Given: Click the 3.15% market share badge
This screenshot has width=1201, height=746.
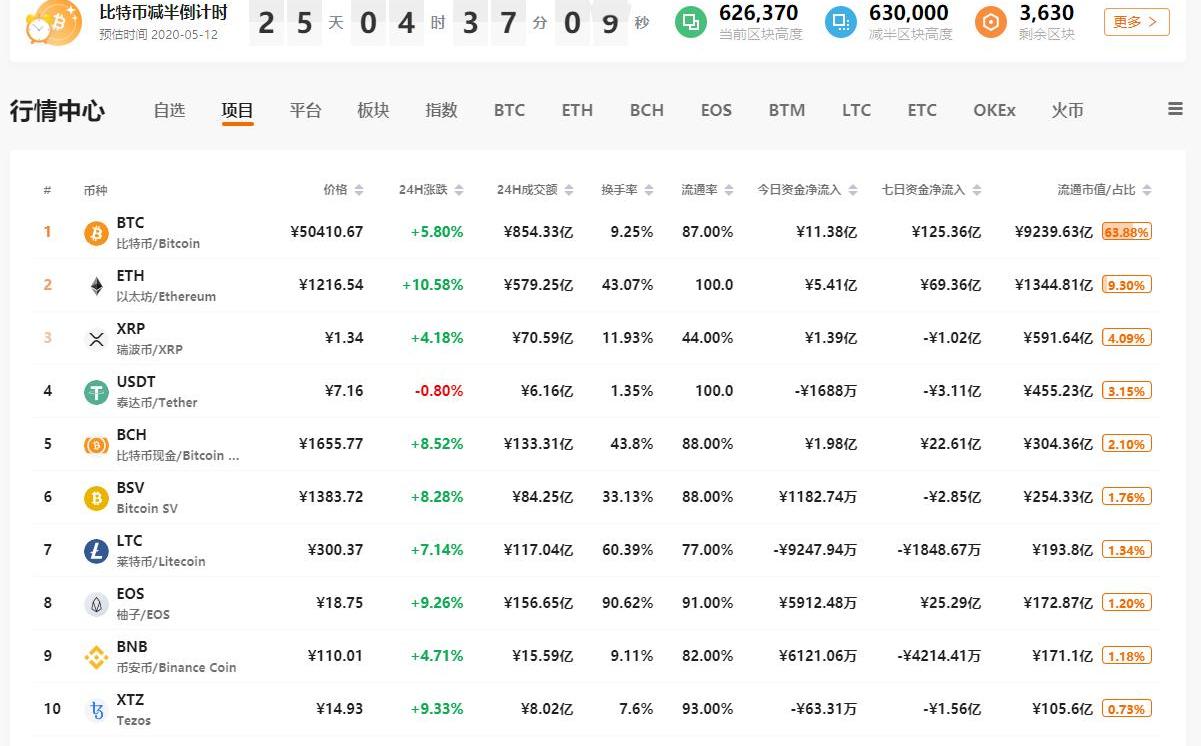Looking at the screenshot, I should point(1127,391).
